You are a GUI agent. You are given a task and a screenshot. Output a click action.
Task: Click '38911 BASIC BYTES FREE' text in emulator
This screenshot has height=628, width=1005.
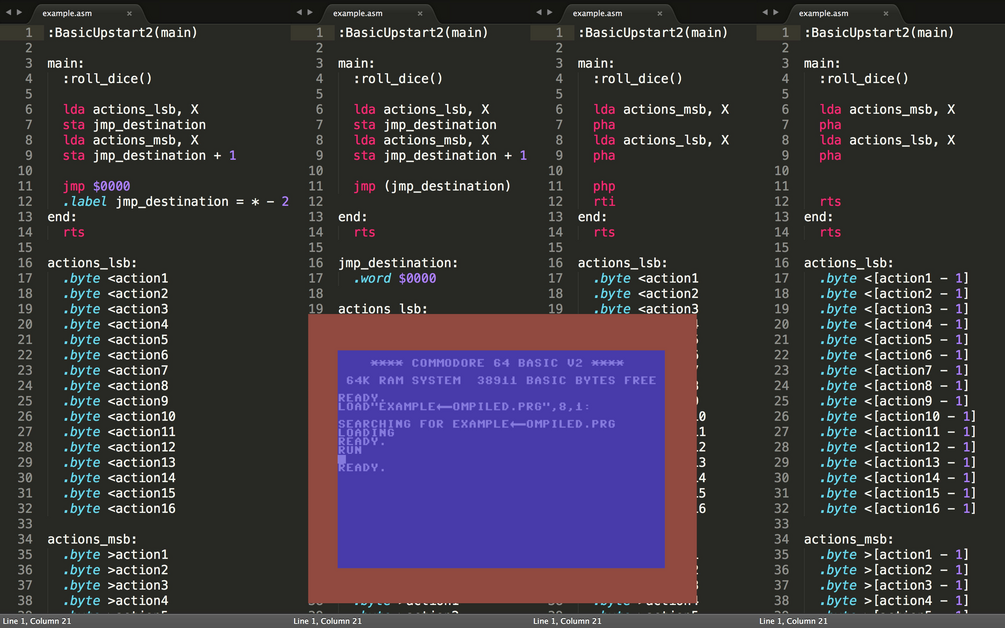tap(567, 381)
